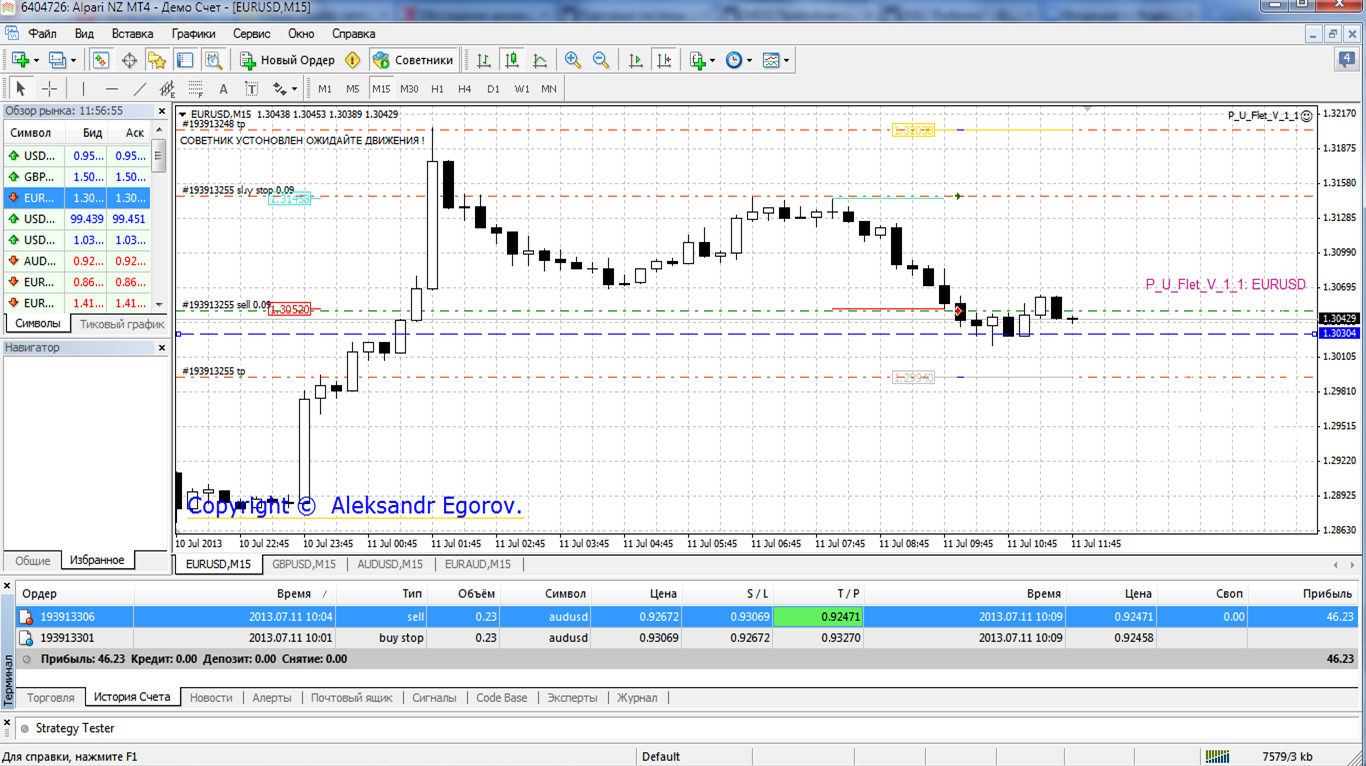1366x766 pixels.
Task: Toggle the Советники expert advisors button
Action: click(x=415, y=60)
